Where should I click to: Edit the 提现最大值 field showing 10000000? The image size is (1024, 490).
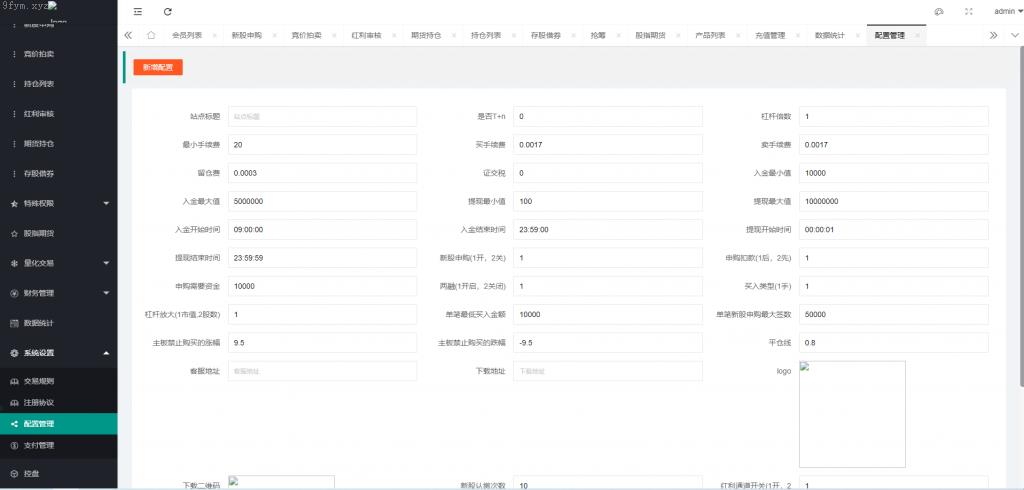(893, 201)
